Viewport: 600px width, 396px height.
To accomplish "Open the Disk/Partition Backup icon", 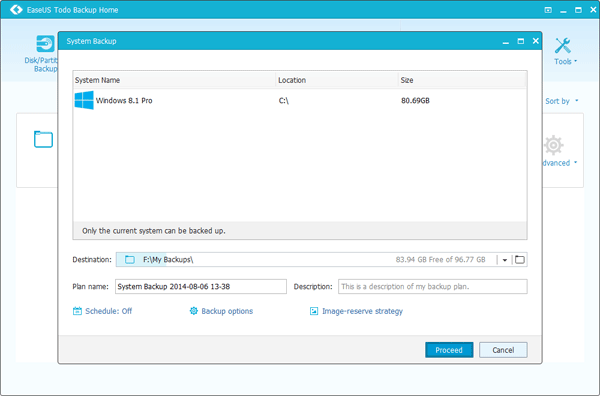I will [45, 44].
